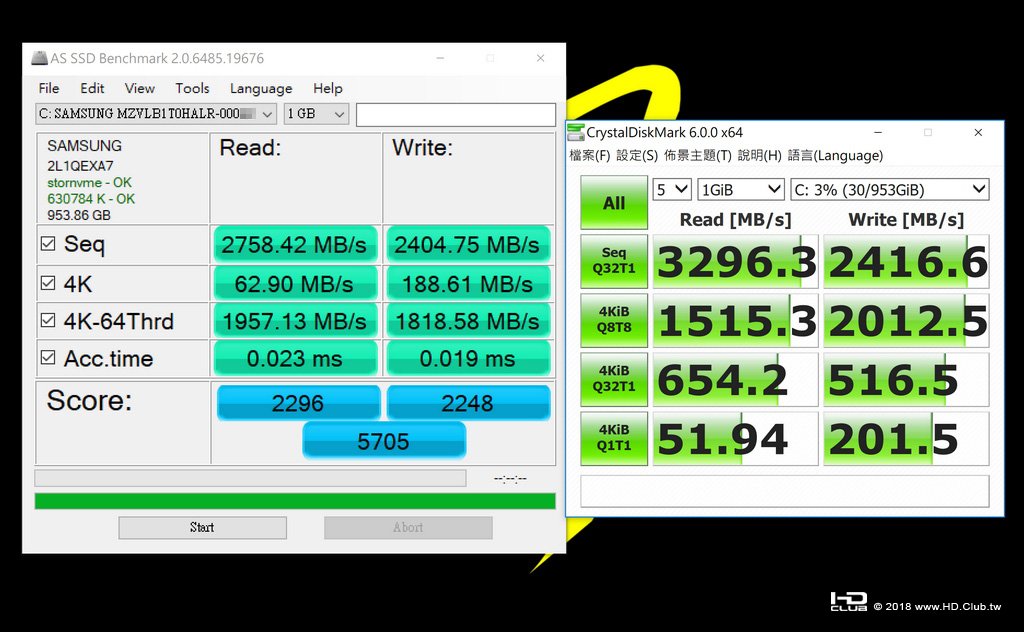
Task: Open the 1 GB test size dropdown
Action: (316, 114)
